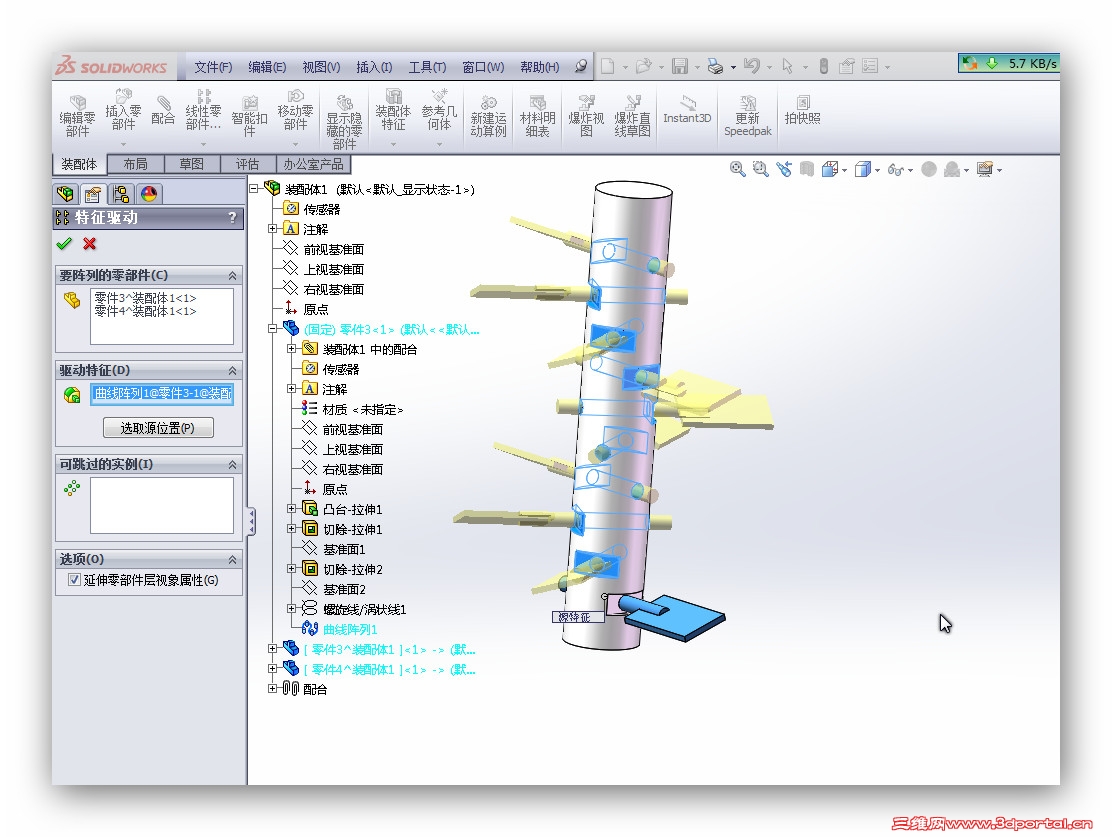Click the 选取源位置(P) button
This screenshot has width=1112, height=837.
click(x=158, y=428)
